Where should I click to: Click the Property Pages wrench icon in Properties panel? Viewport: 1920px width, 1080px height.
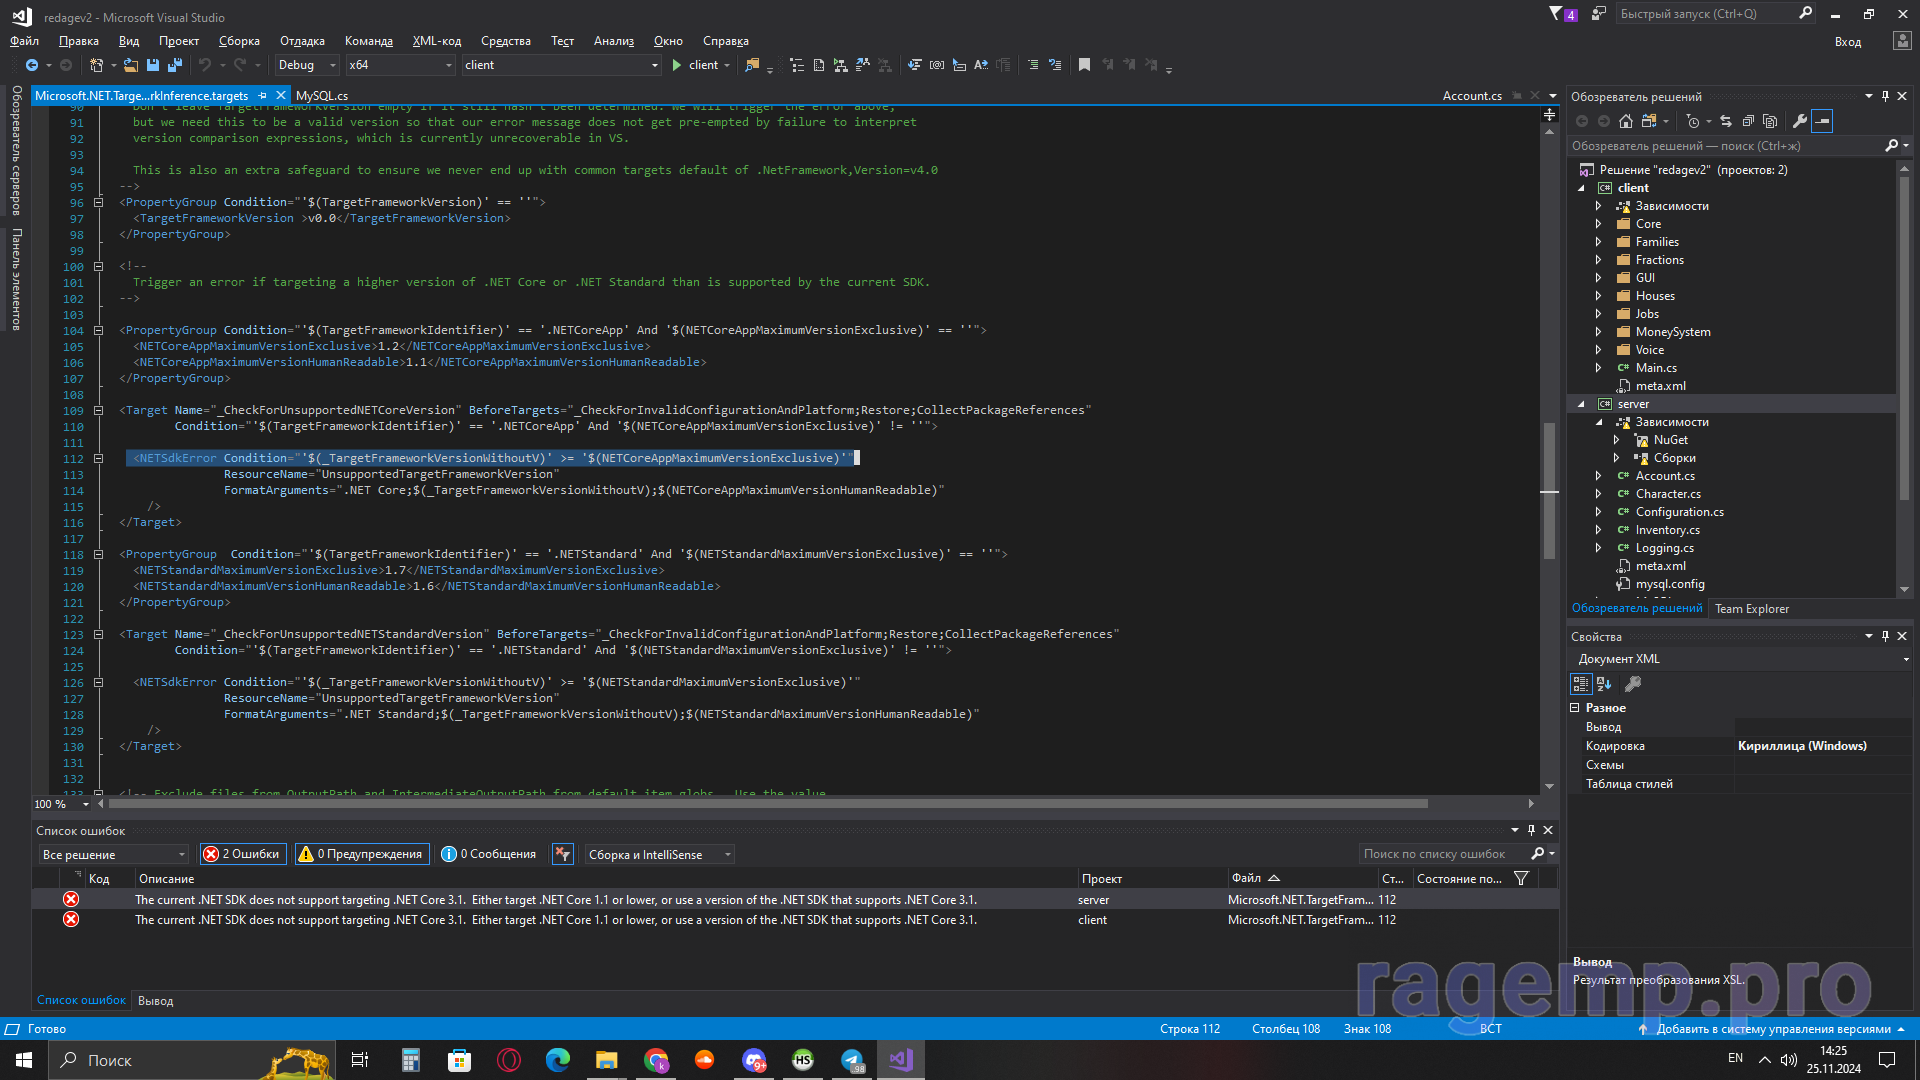point(1633,684)
